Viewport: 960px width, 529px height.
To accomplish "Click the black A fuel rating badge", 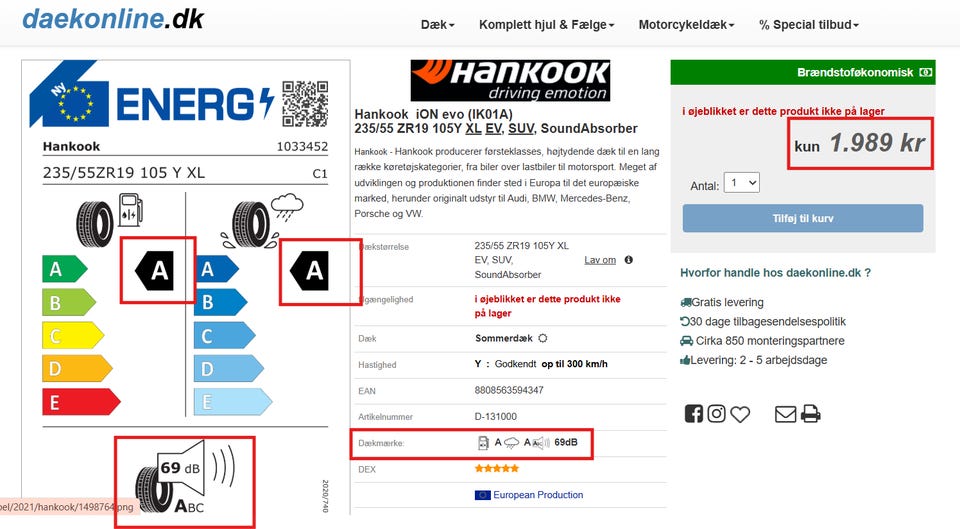I will point(154,270).
